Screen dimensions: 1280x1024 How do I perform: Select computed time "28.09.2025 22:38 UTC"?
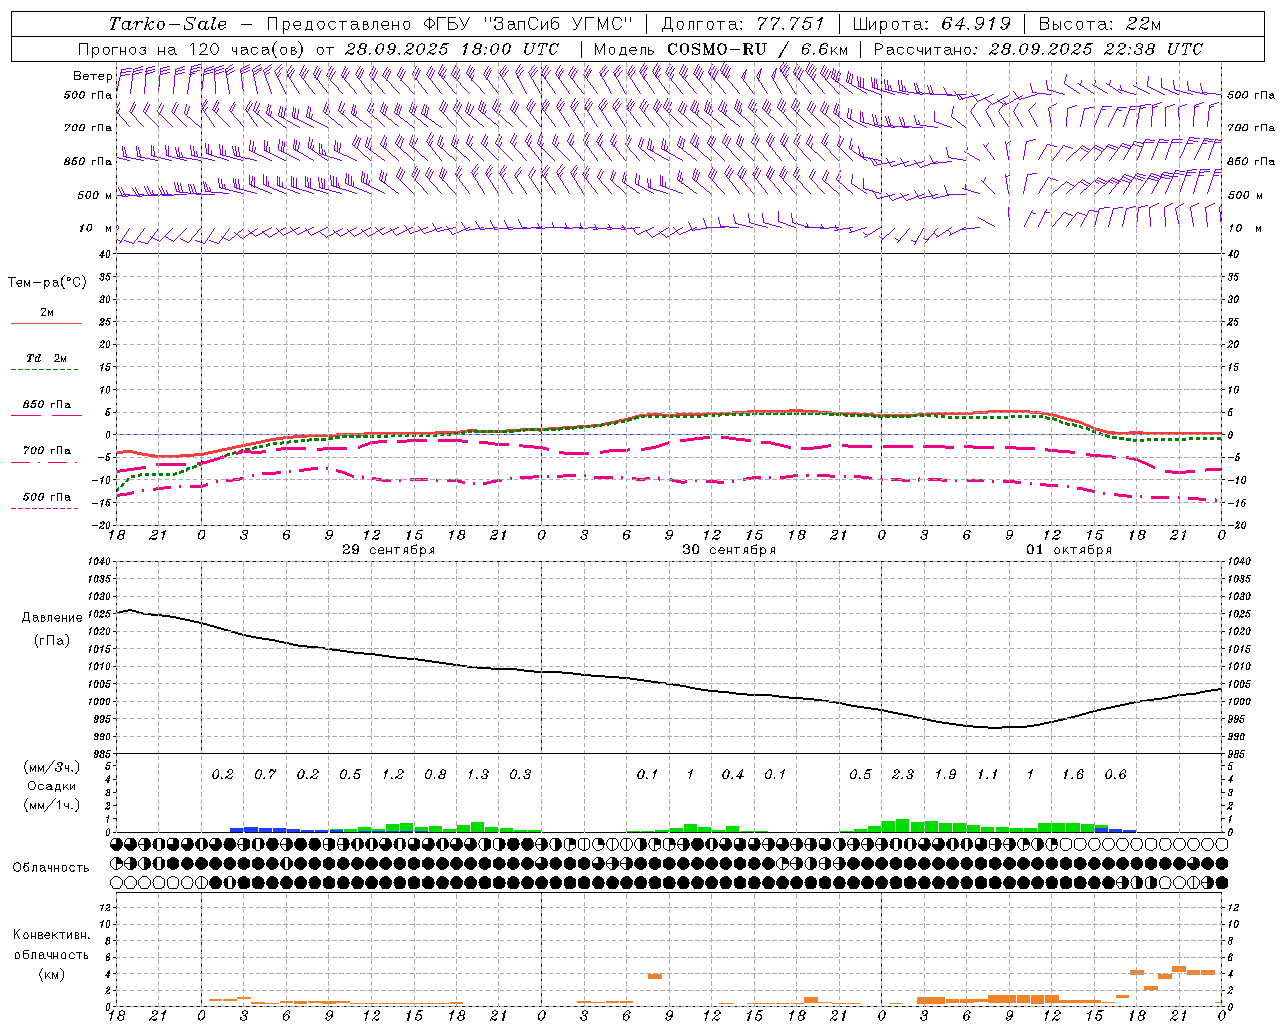click(x=1095, y=49)
